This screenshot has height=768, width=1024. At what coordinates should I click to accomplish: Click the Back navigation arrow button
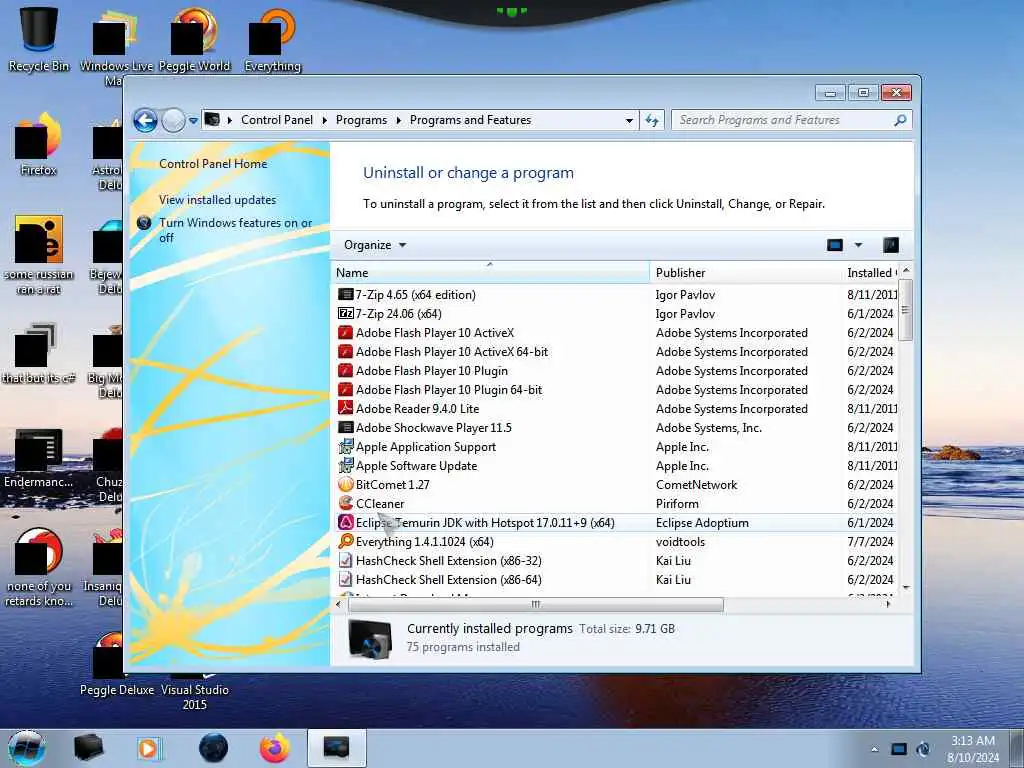point(145,120)
